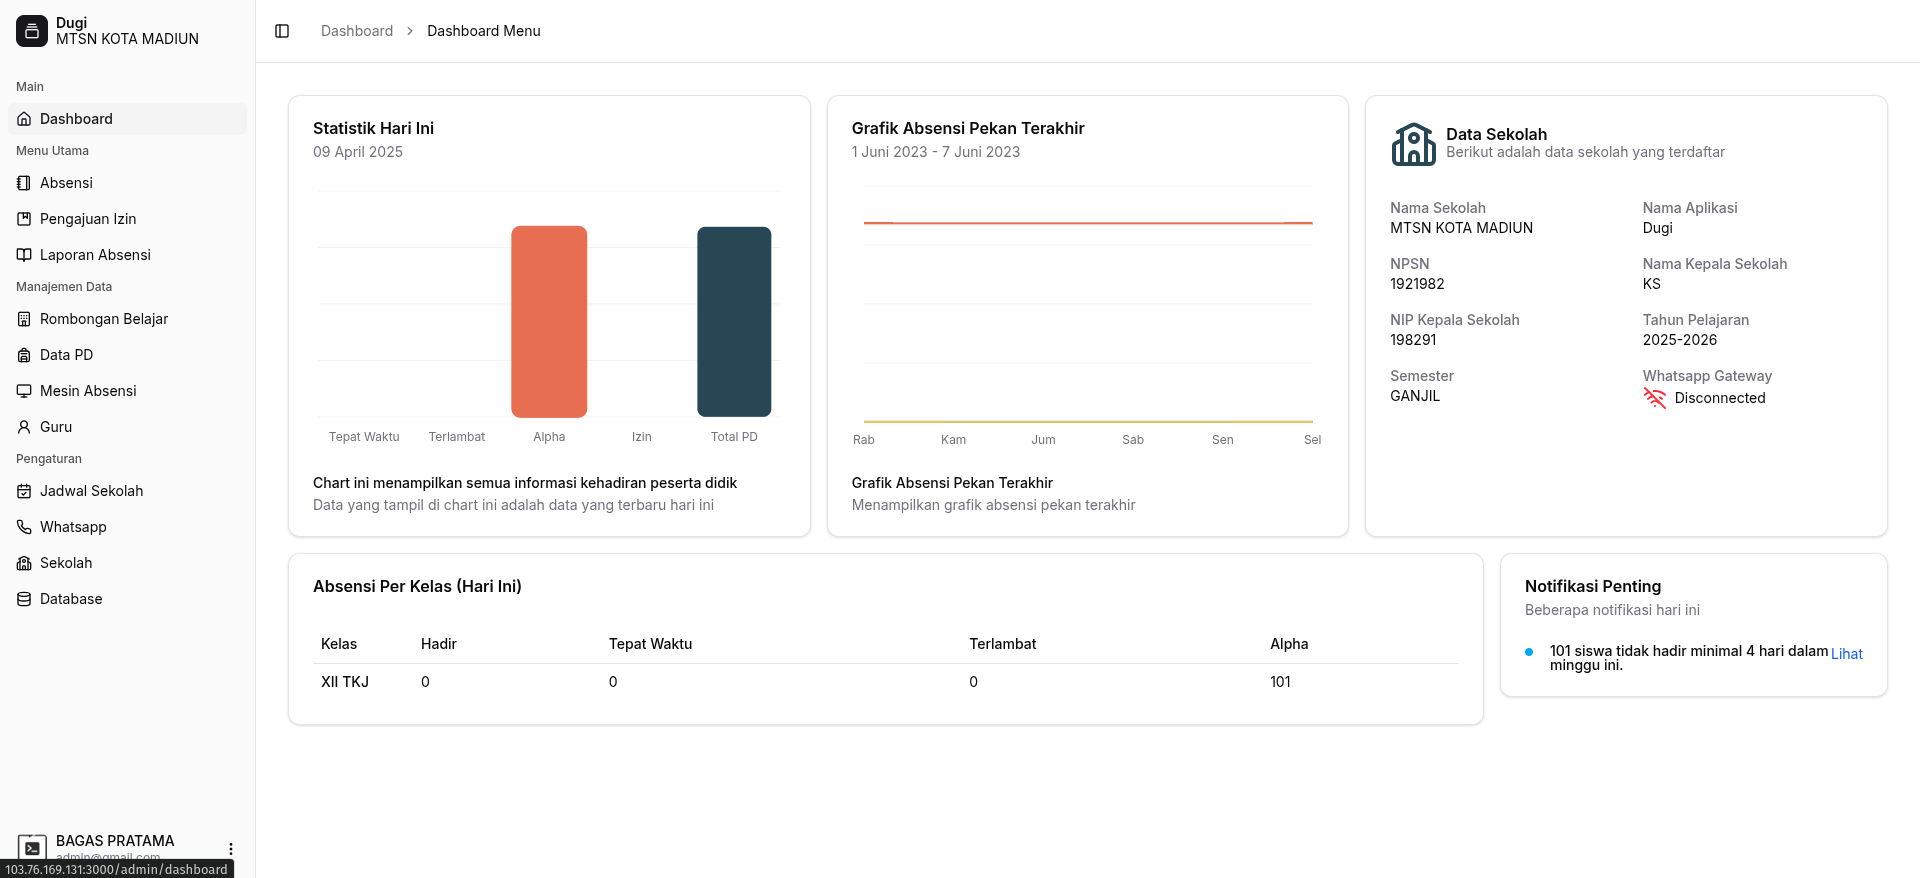
Task: Toggle the sidebar panel icon
Action: 282,31
